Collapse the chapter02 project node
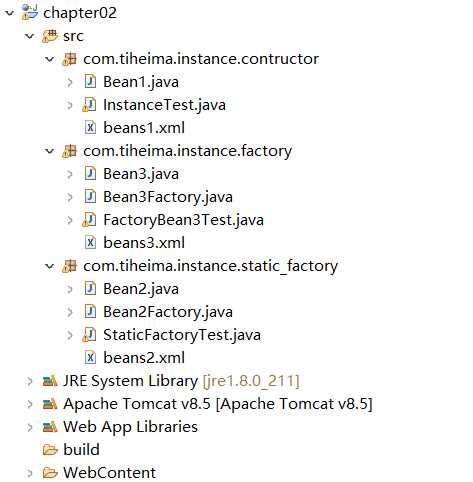The height and width of the screenshot is (482, 473). coord(10,13)
